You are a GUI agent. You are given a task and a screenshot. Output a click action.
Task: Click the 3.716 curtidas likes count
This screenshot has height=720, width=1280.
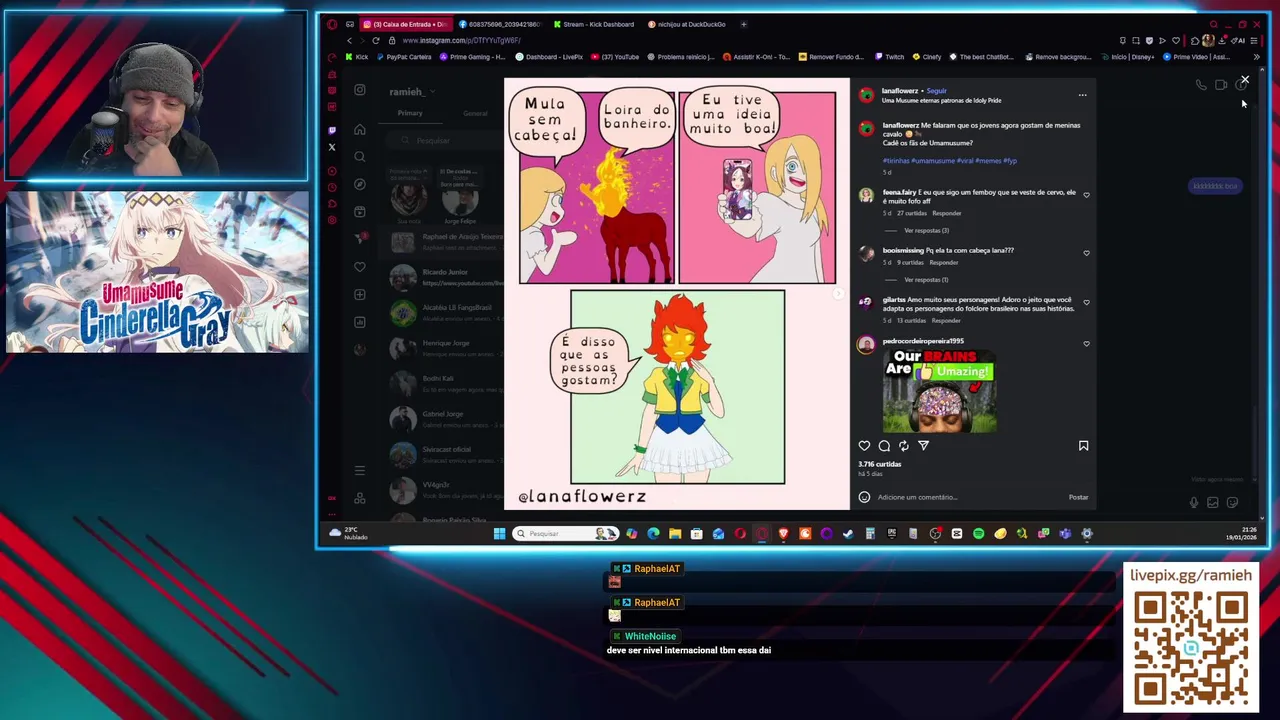pos(879,464)
